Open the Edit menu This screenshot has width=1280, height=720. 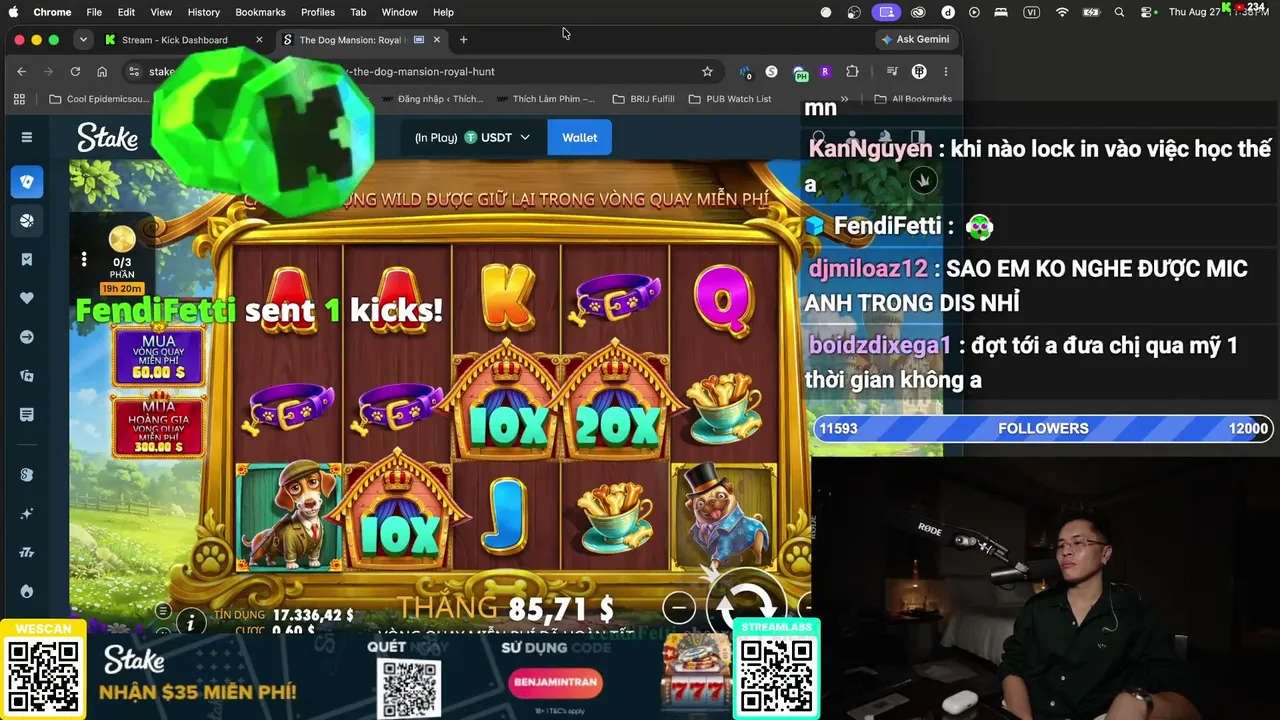click(126, 12)
